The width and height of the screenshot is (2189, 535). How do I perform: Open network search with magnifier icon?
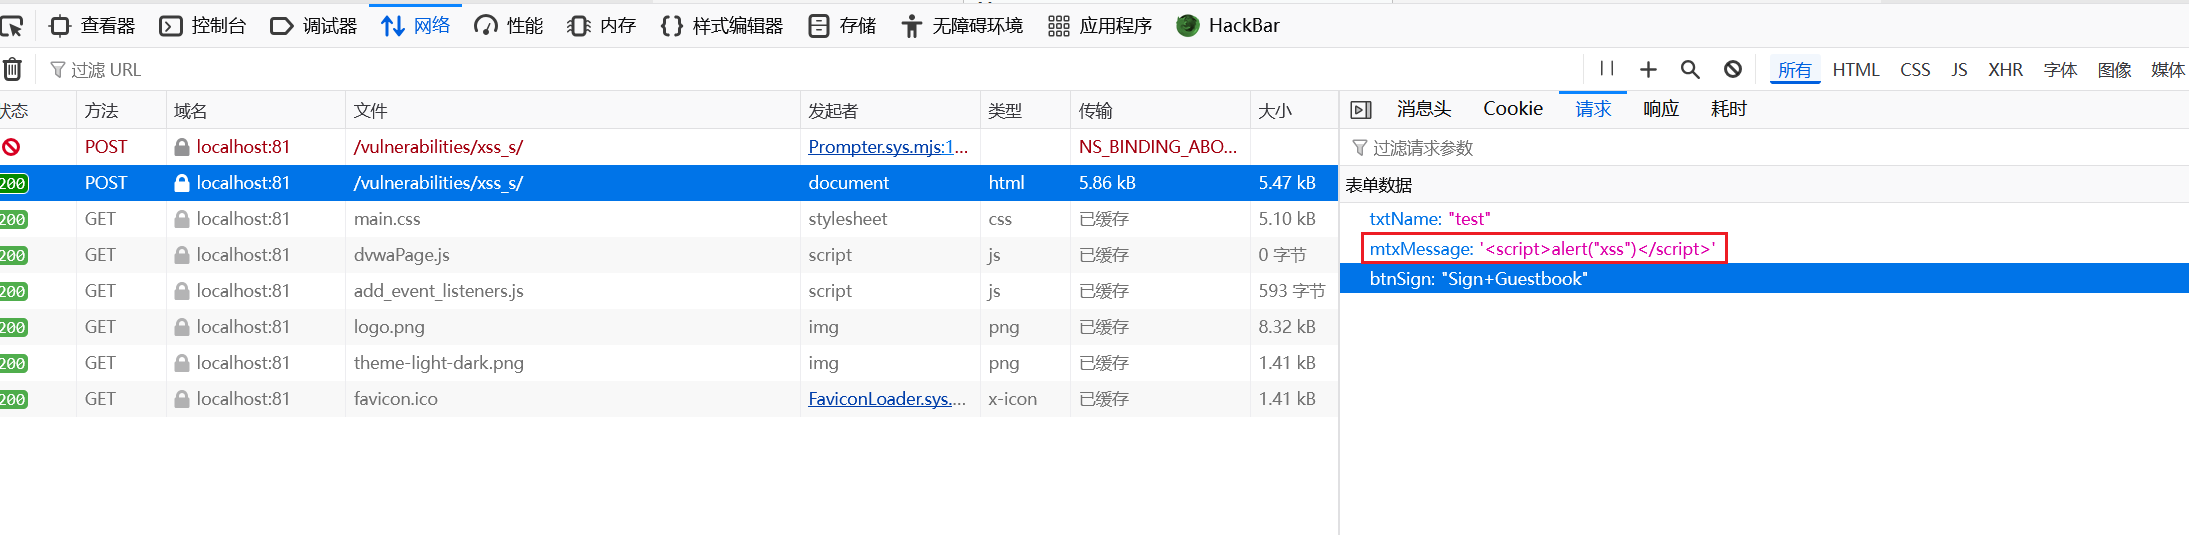point(1690,69)
